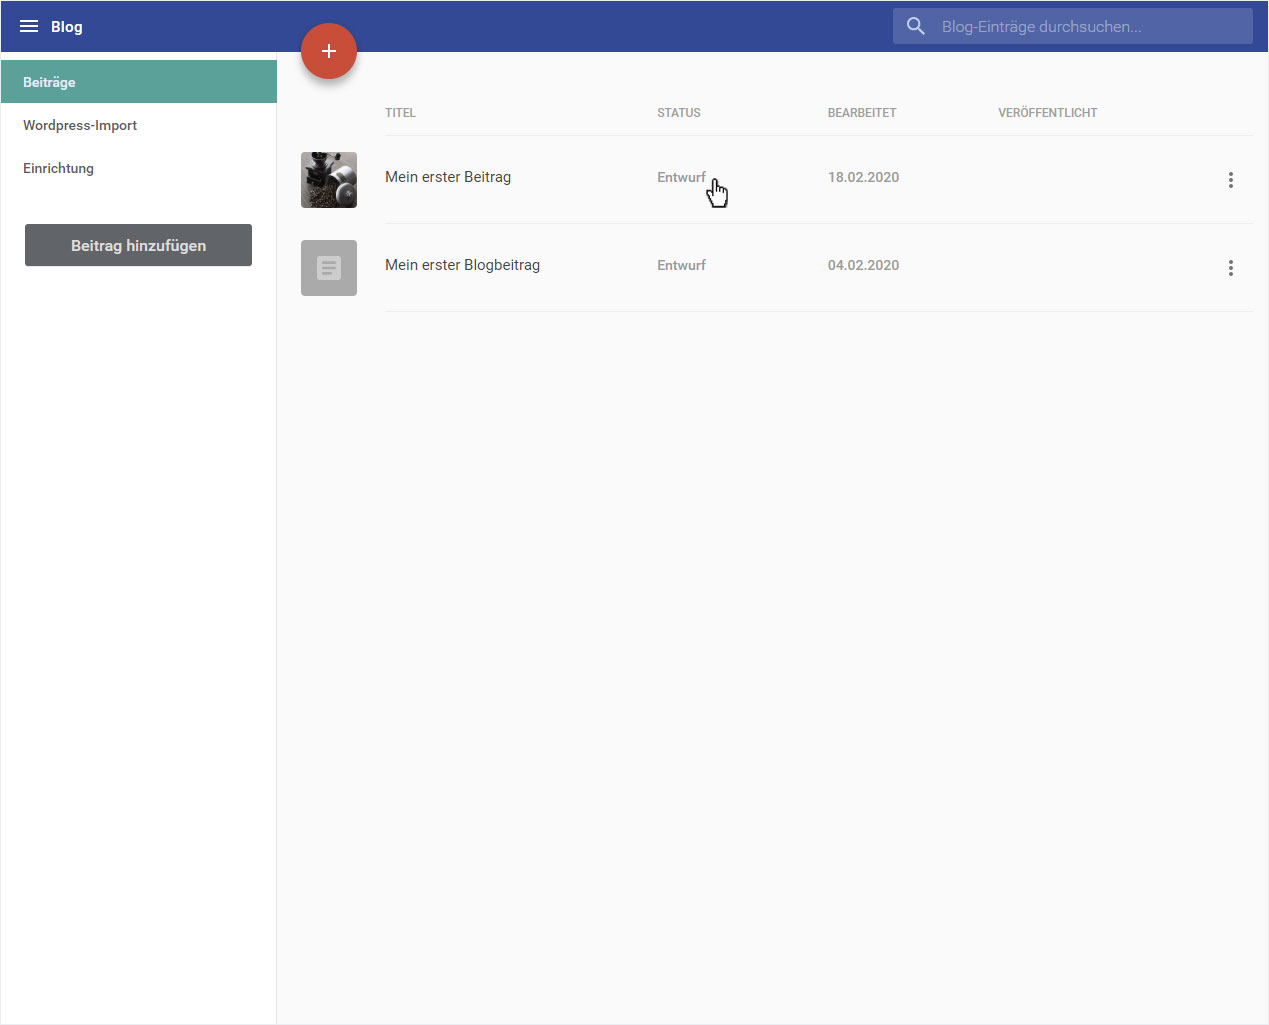Click the STATUS column header
The image size is (1269, 1025).
coord(679,113)
